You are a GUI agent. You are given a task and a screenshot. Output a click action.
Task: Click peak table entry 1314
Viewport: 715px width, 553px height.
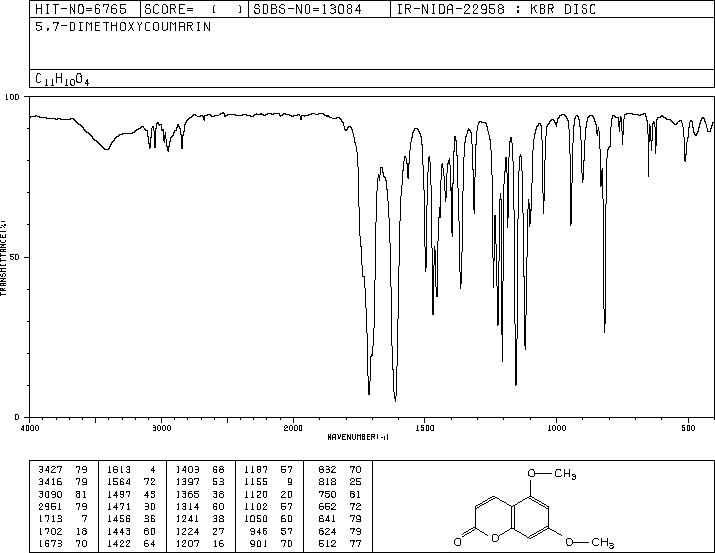[x=187, y=506]
